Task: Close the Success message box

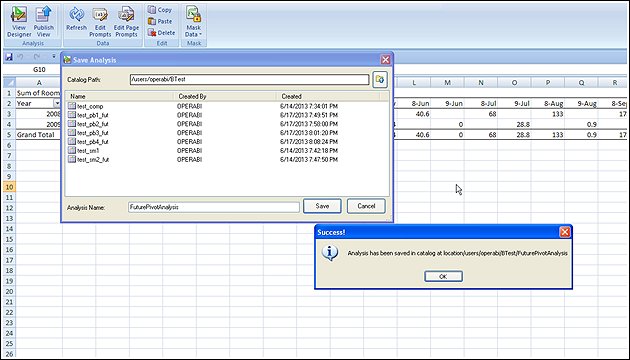Action: click(565, 232)
